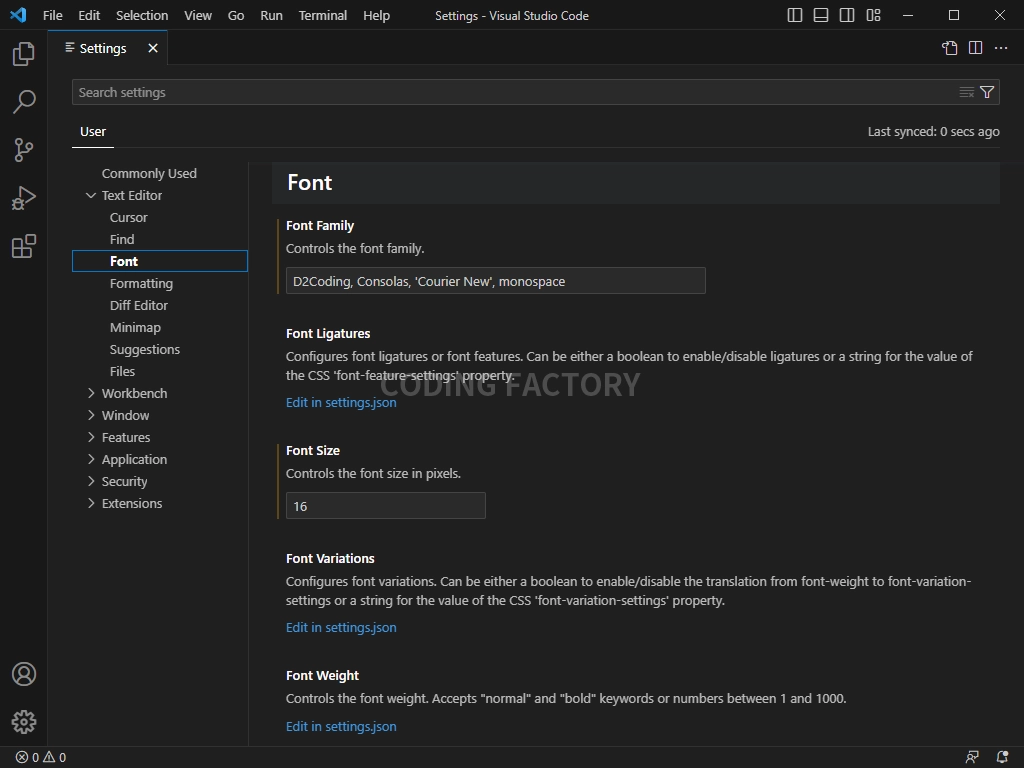Viewport: 1024px width, 768px height.
Task: Click the feedback icon in status bar
Action: [x=972, y=758]
